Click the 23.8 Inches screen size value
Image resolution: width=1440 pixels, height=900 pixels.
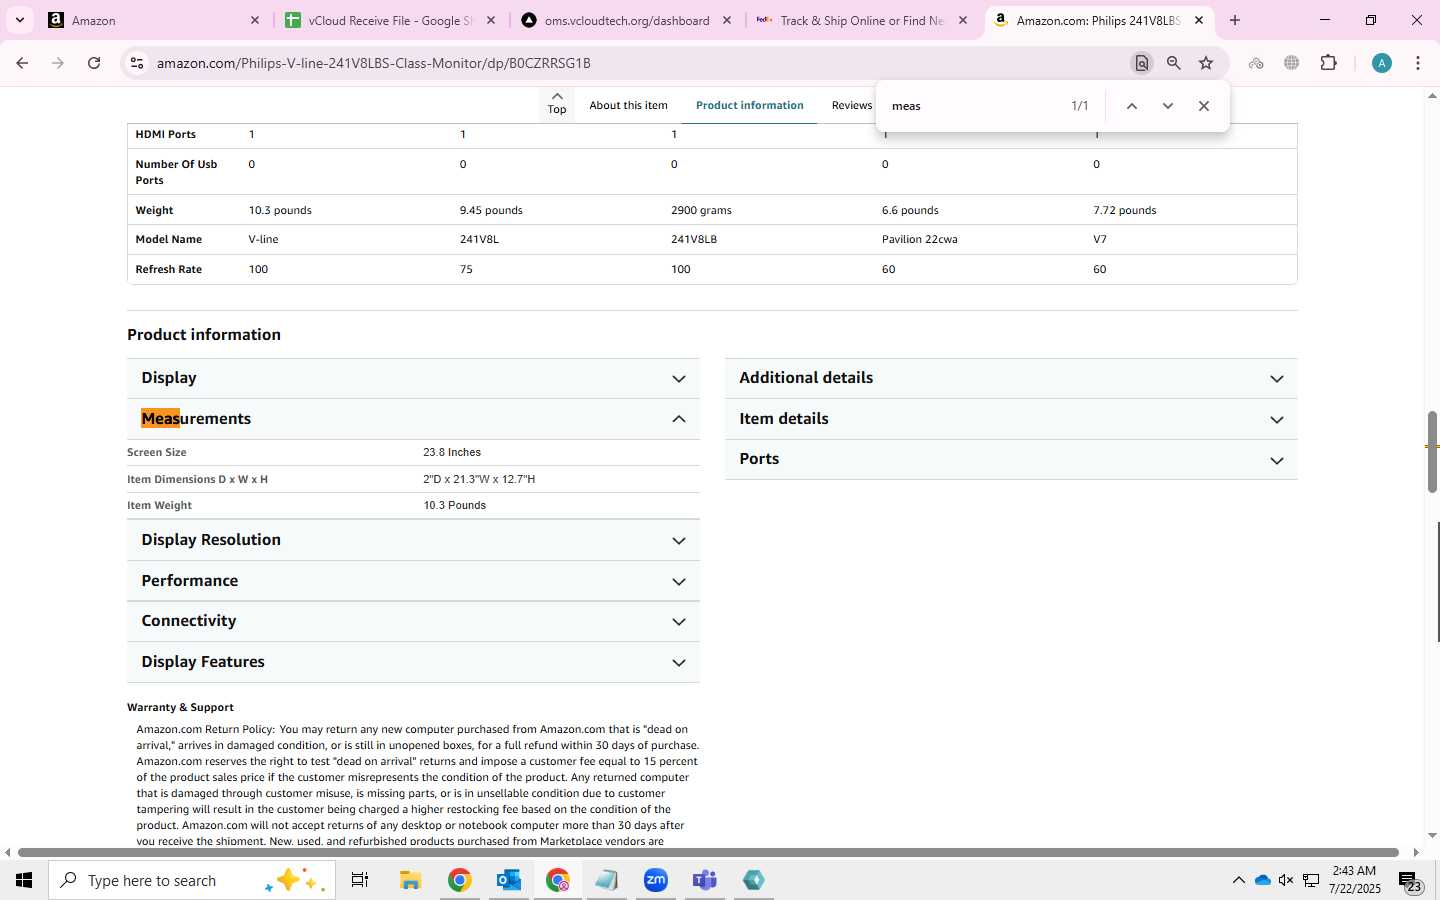point(452,452)
